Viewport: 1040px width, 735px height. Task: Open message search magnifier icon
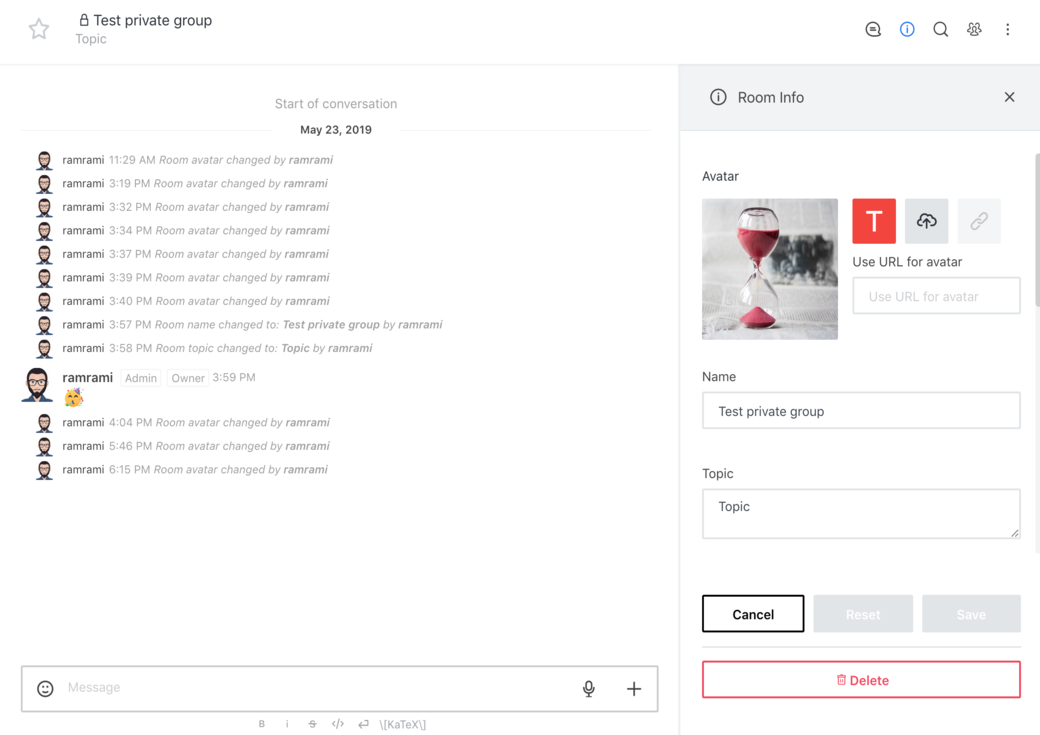pos(941,29)
